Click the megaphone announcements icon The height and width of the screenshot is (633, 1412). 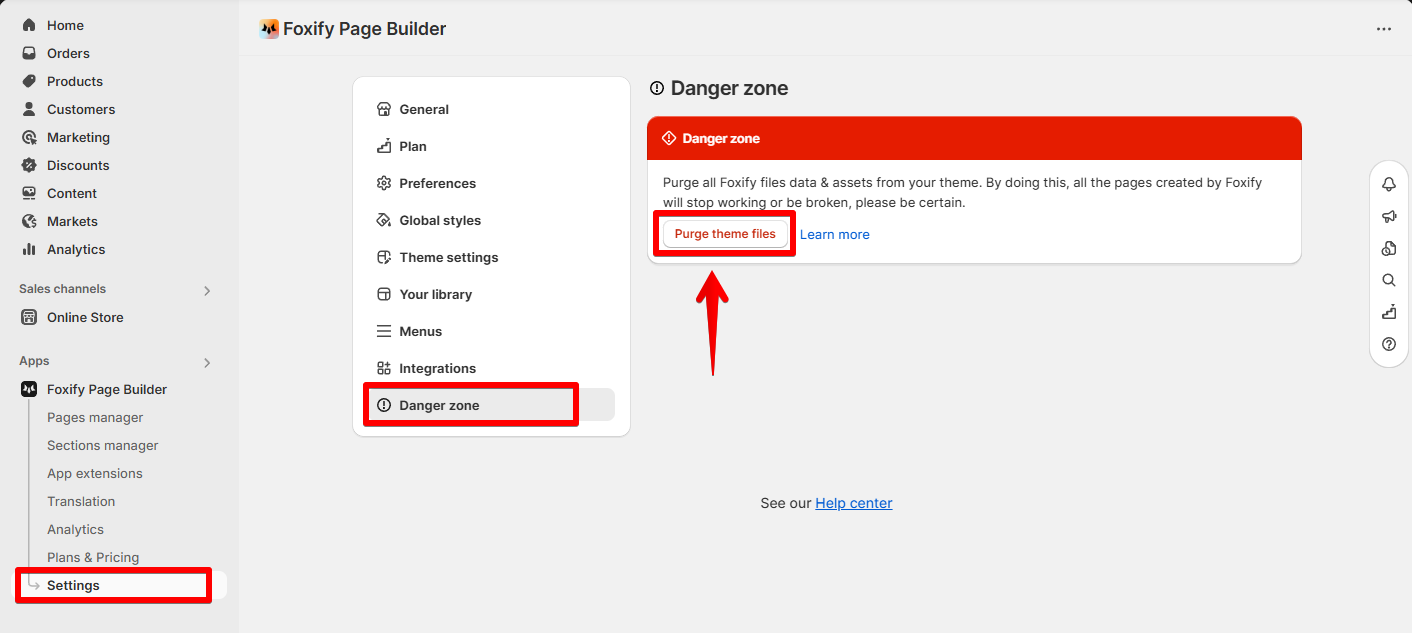1389,216
